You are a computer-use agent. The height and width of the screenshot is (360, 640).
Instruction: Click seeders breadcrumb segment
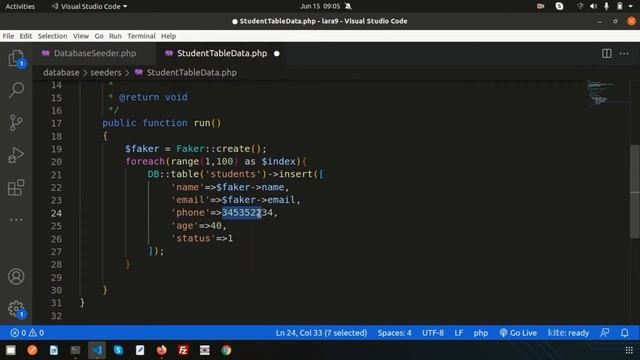pos(106,72)
